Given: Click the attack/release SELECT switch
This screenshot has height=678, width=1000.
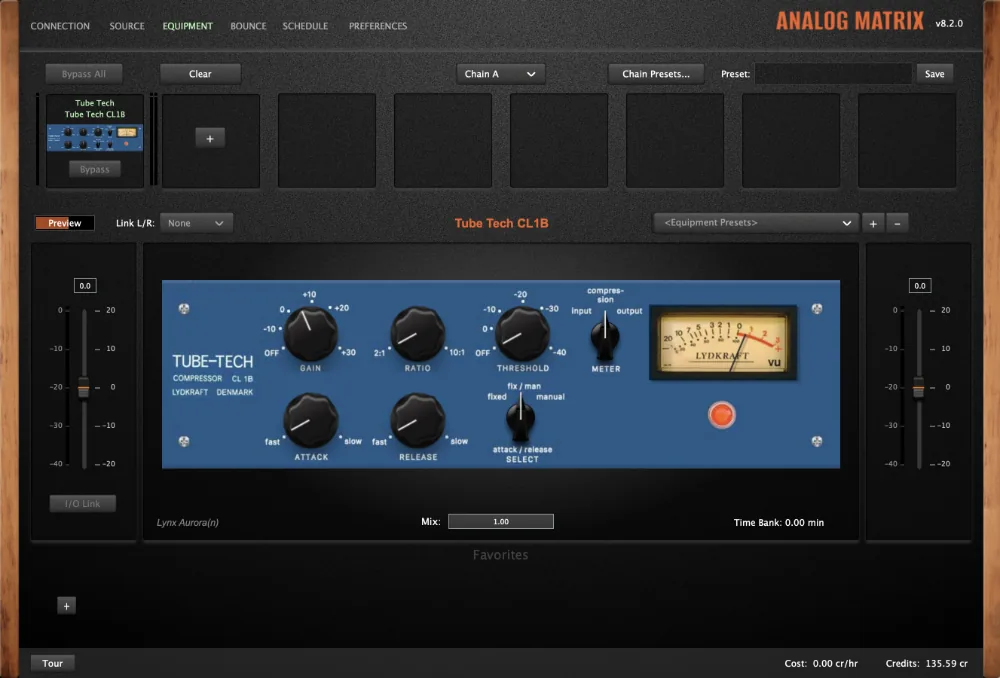Looking at the screenshot, I should (x=520, y=419).
